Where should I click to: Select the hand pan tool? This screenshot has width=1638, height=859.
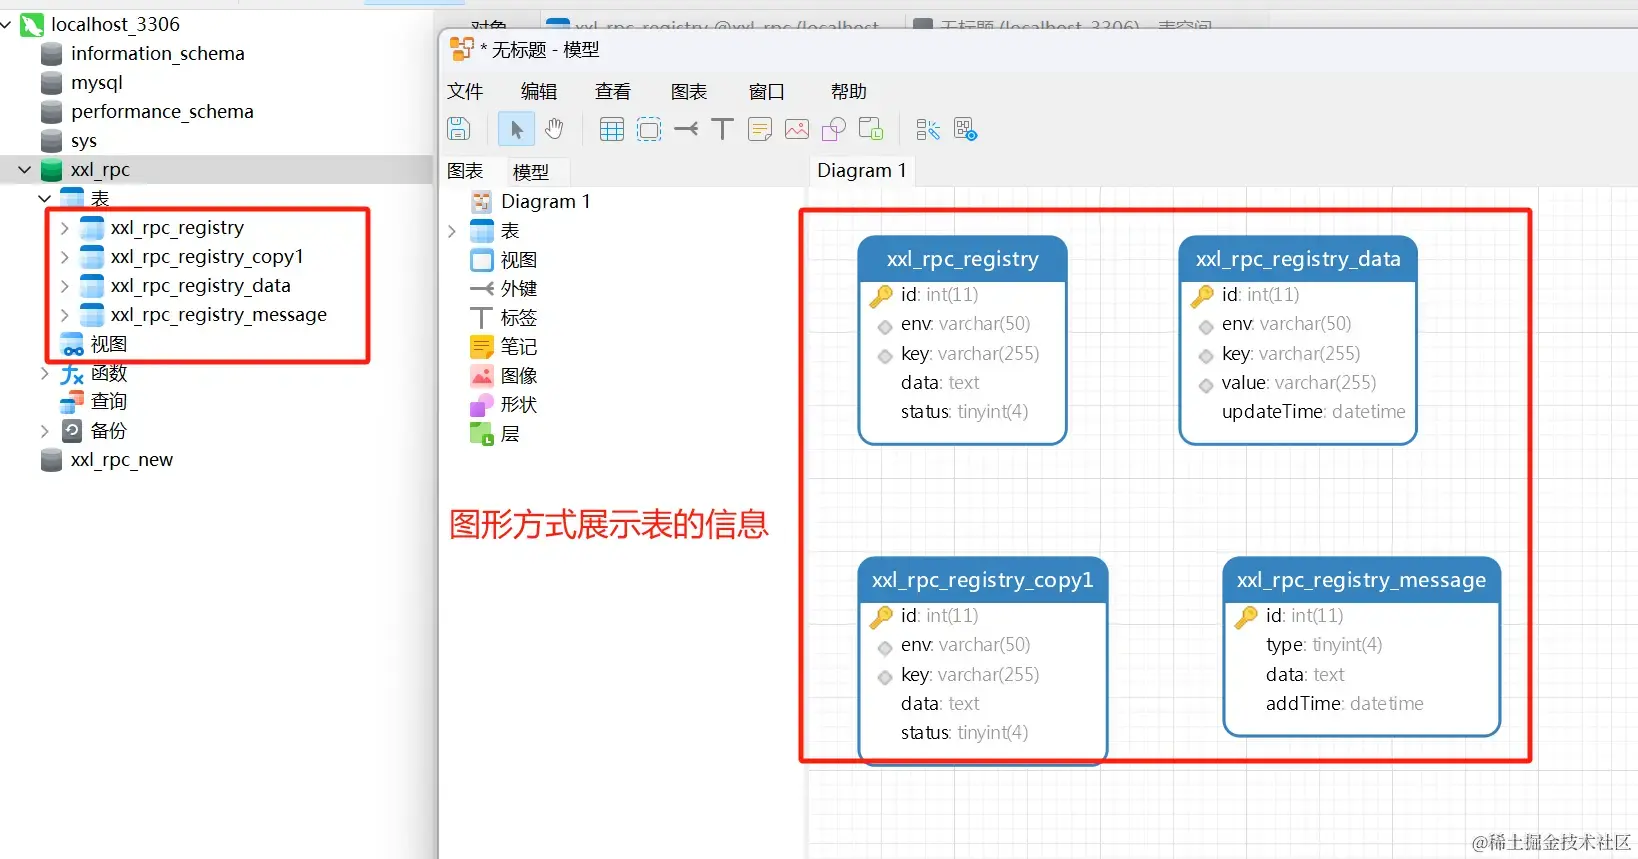tap(554, 129)
